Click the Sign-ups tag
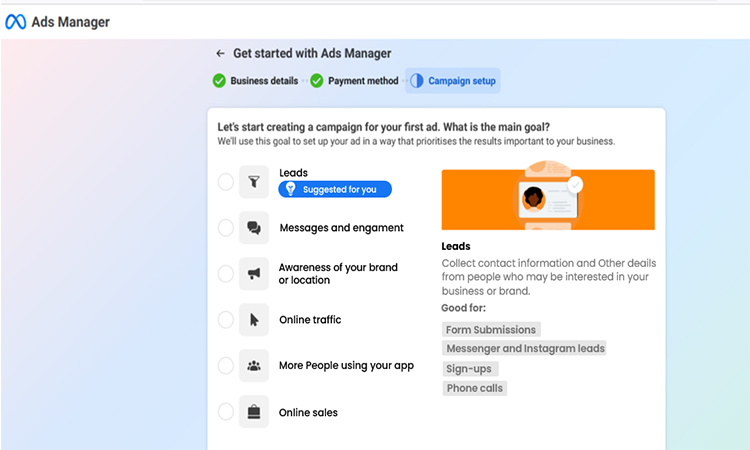Image resolution: width=750 pixels, height=450 pixels. coord(470,369)
